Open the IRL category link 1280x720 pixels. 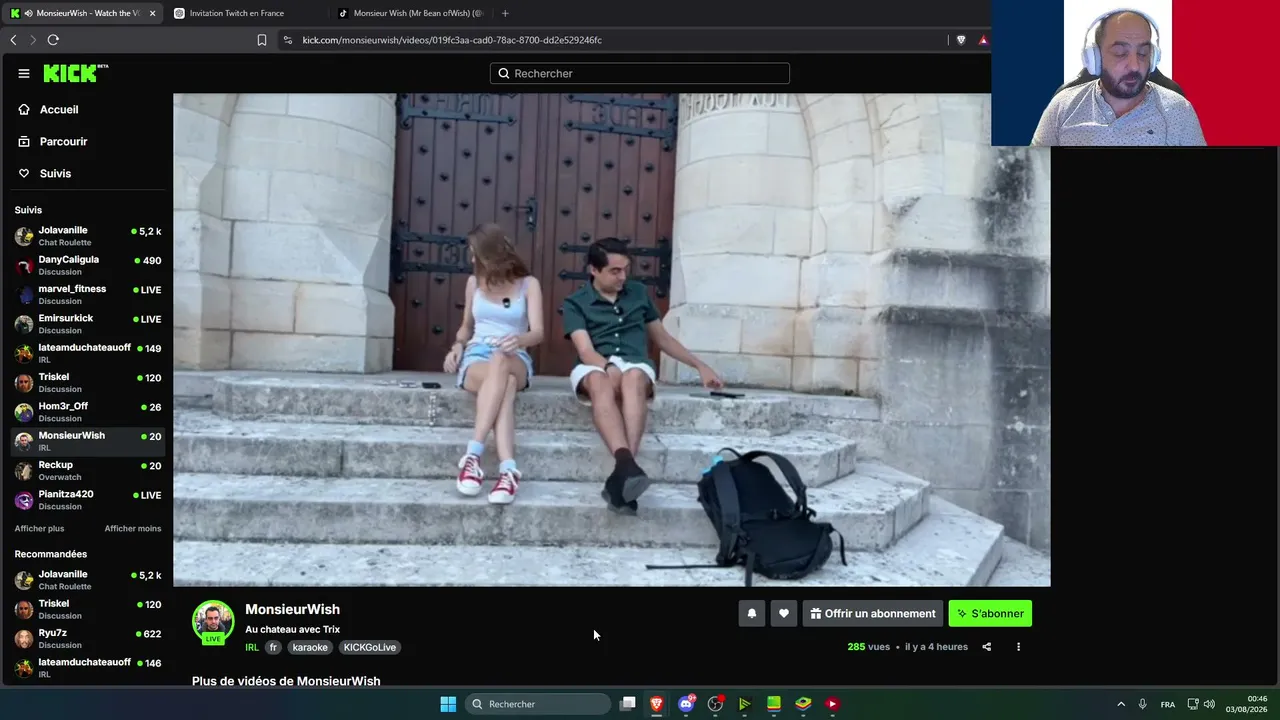coord(252,647)
